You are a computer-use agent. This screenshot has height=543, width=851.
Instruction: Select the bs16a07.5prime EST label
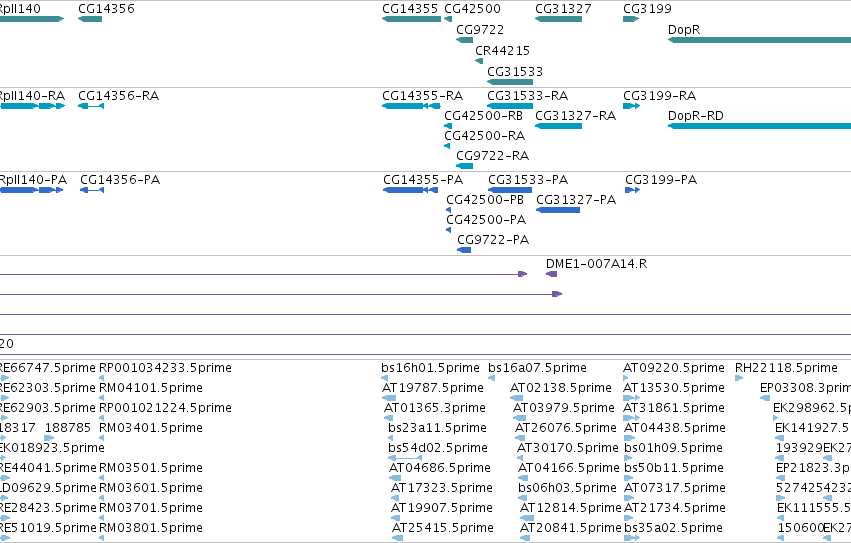coord(537,368)
